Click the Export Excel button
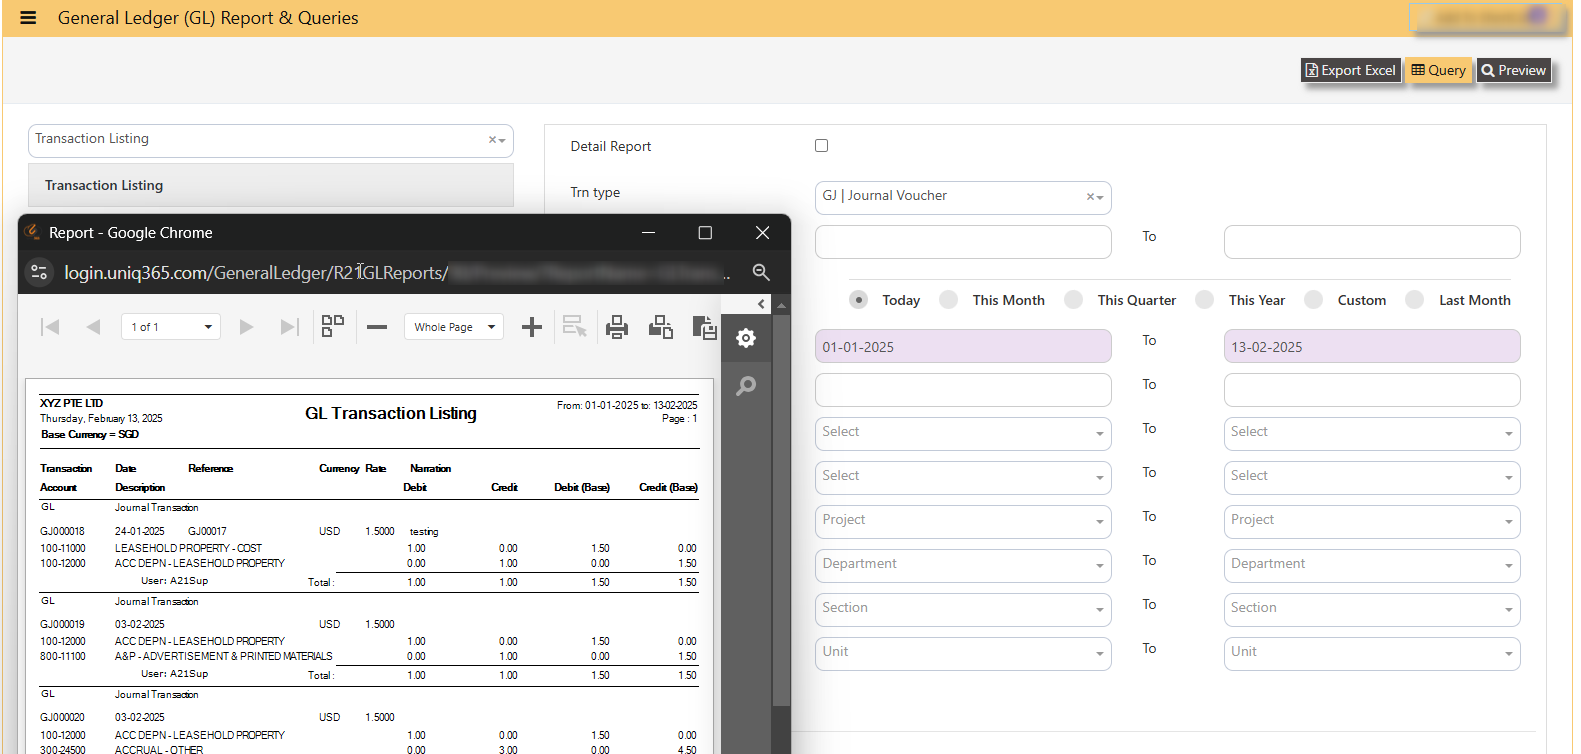The image size is (1581, 754). point(1350,70)
